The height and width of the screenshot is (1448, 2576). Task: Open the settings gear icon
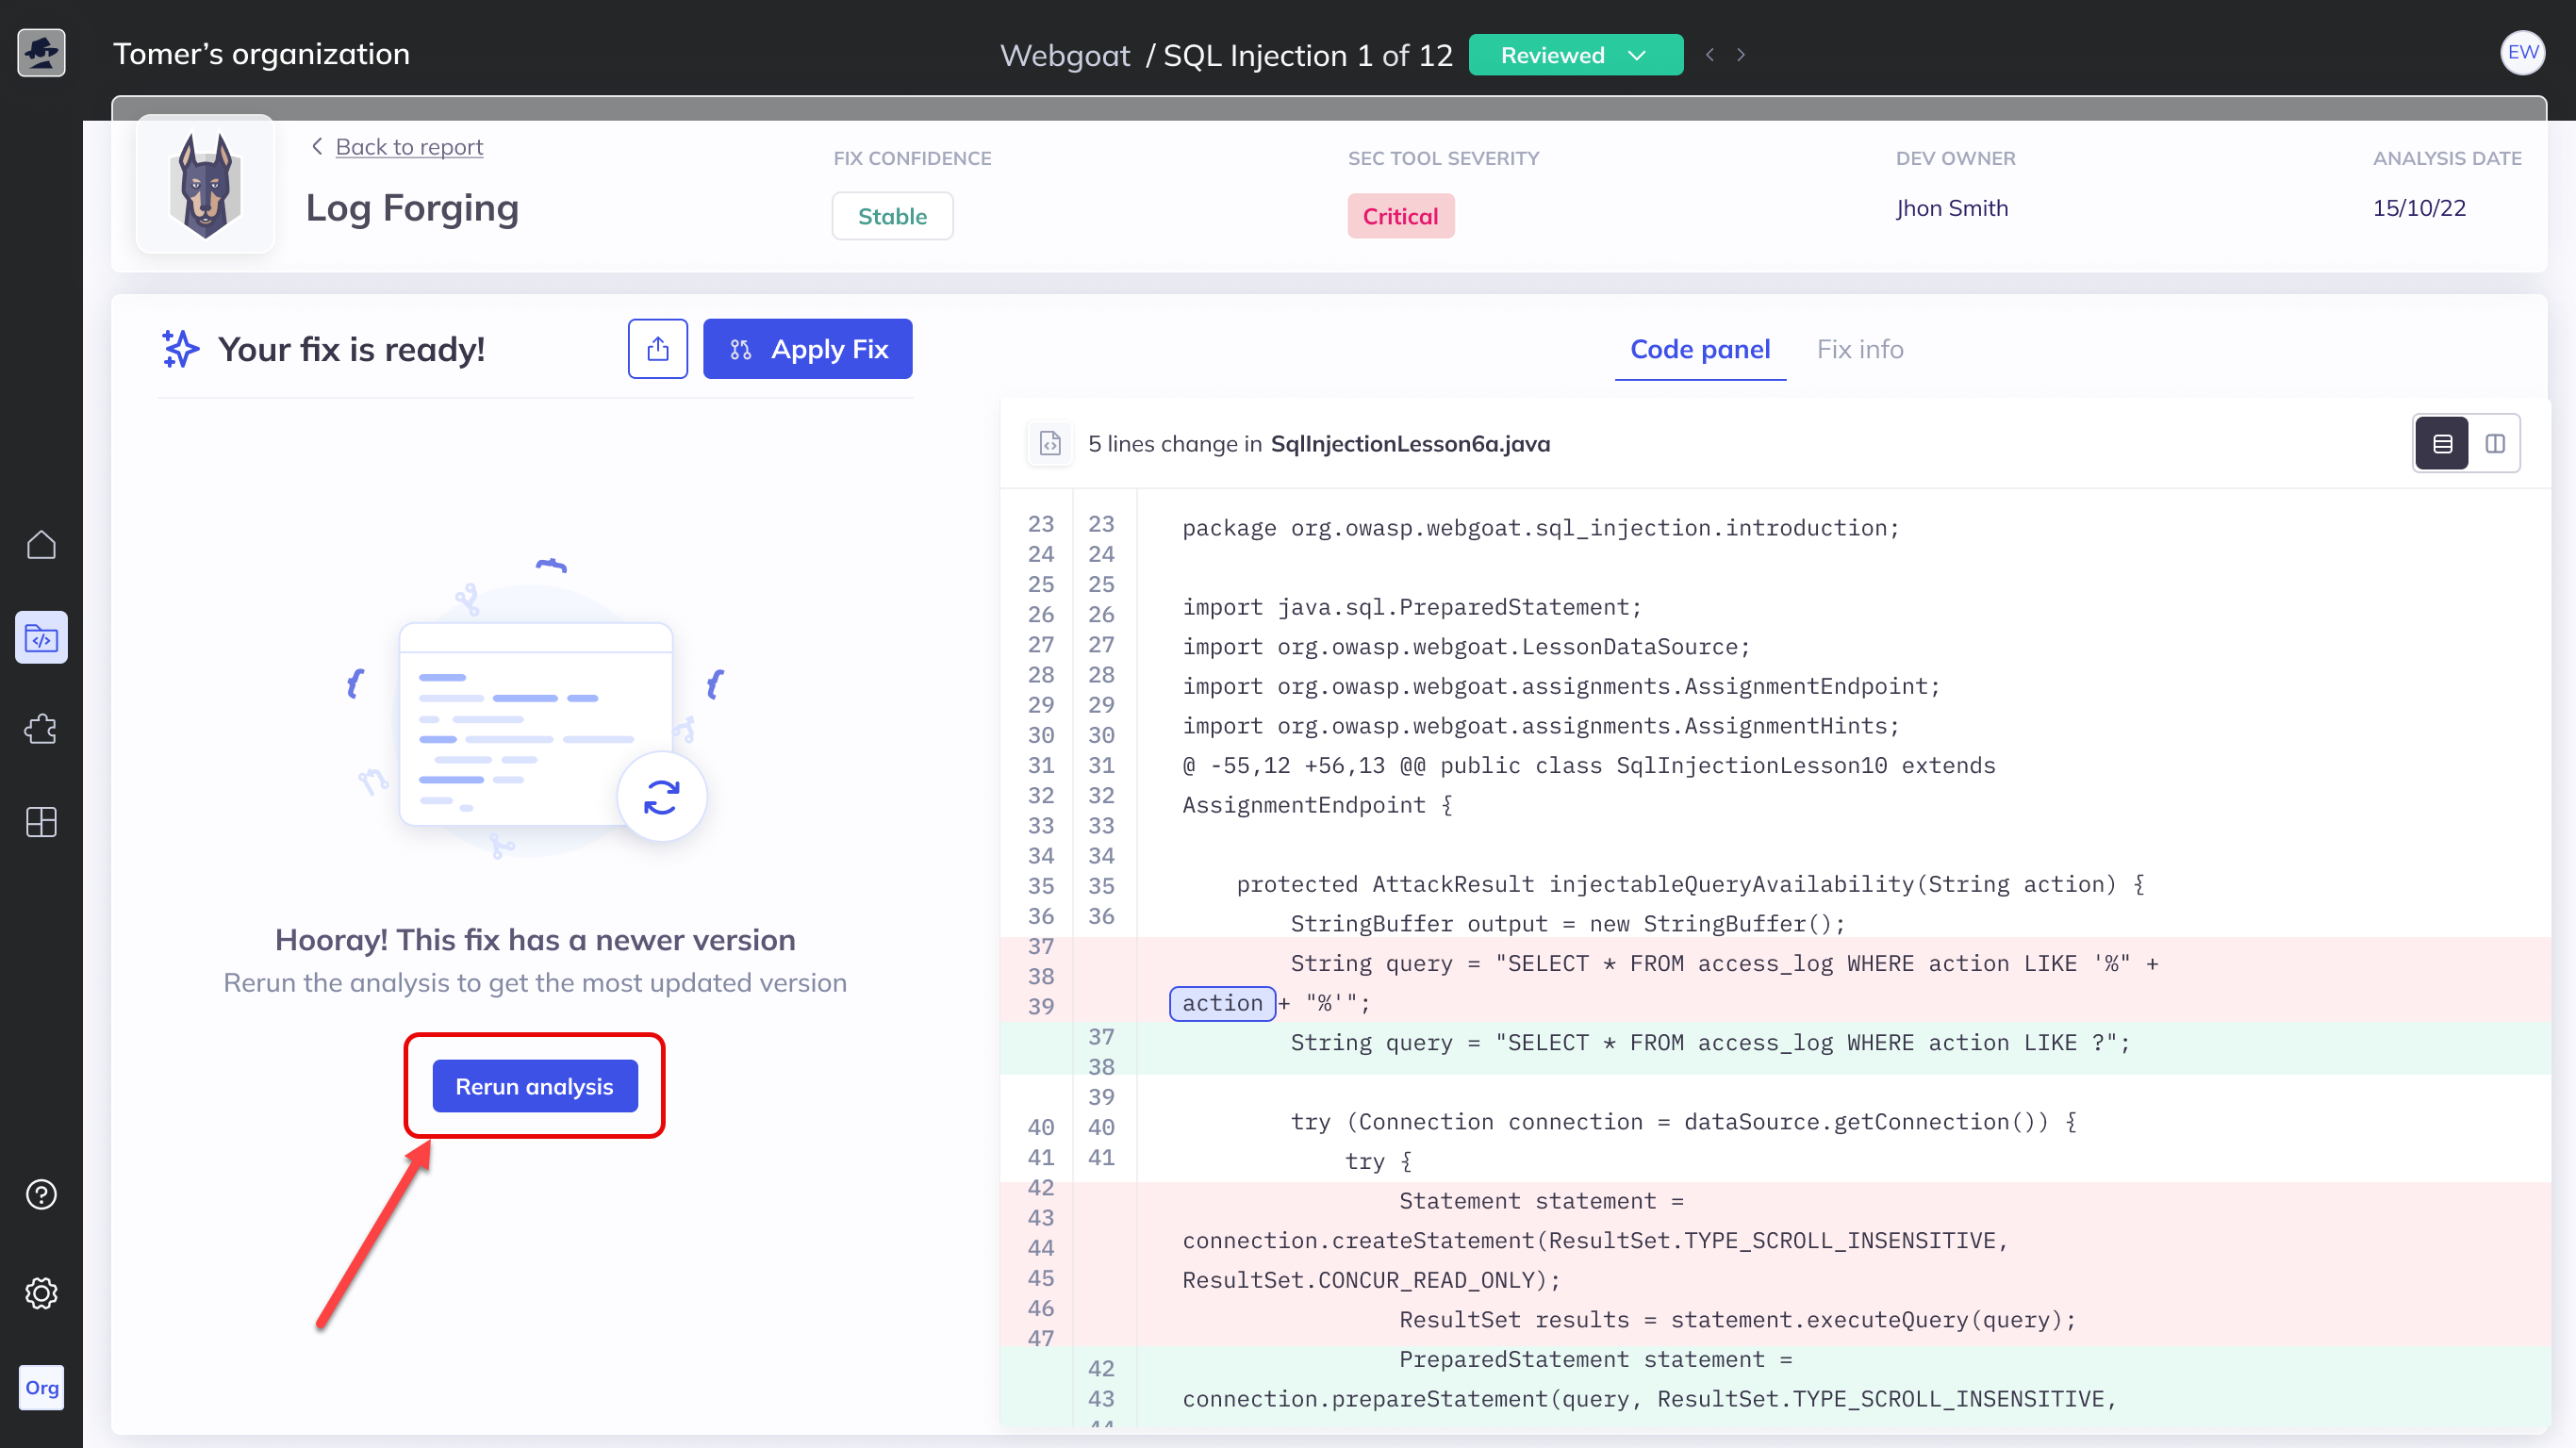tap(41, 1293)
